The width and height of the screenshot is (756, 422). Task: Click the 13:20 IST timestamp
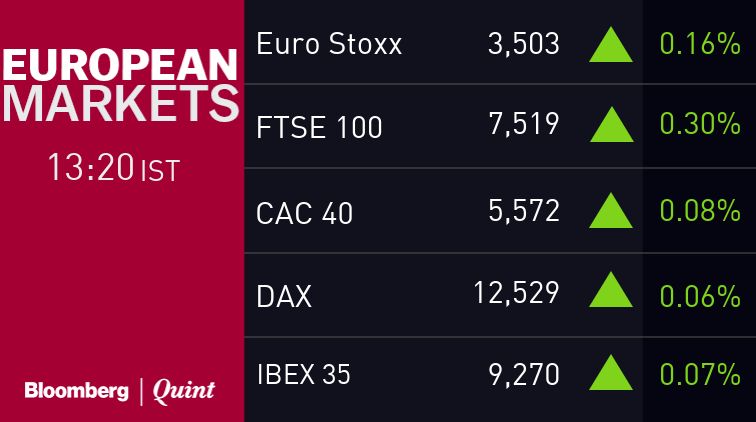pos(113,168)
